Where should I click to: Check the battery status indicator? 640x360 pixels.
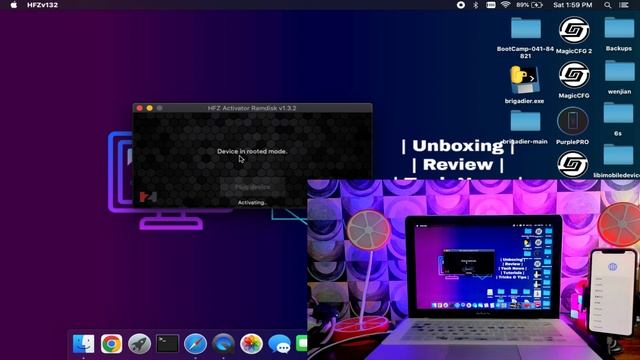(x=529, y=5)
